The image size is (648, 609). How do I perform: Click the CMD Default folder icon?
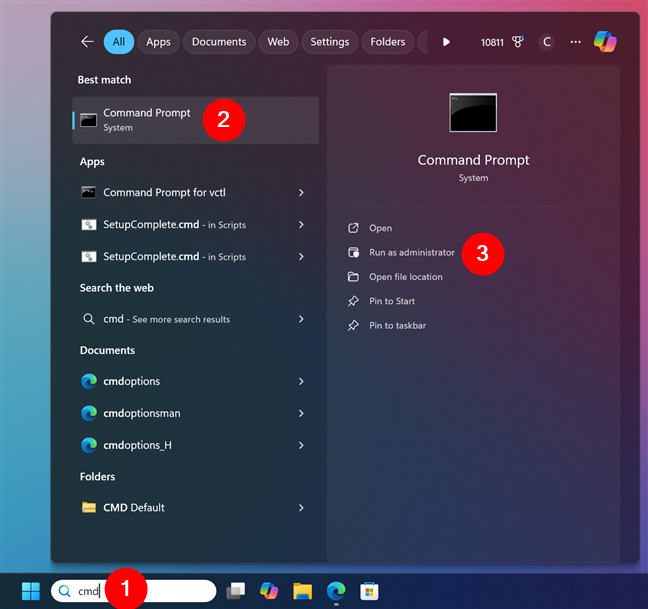[88, 507]
